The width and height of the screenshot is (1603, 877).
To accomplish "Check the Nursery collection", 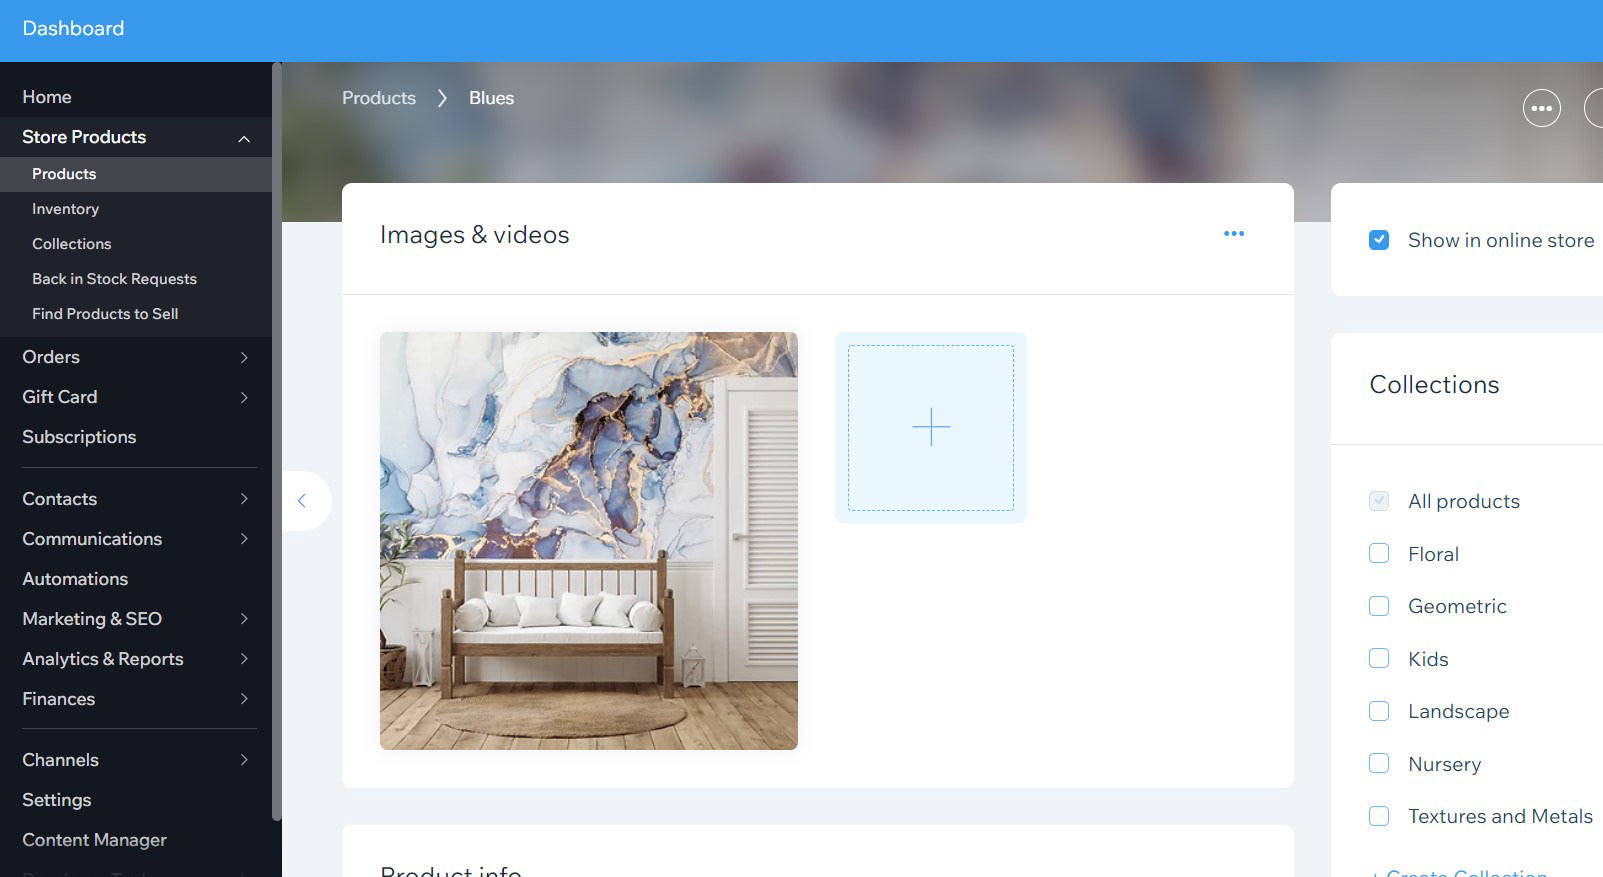I will click(1379, 764).
